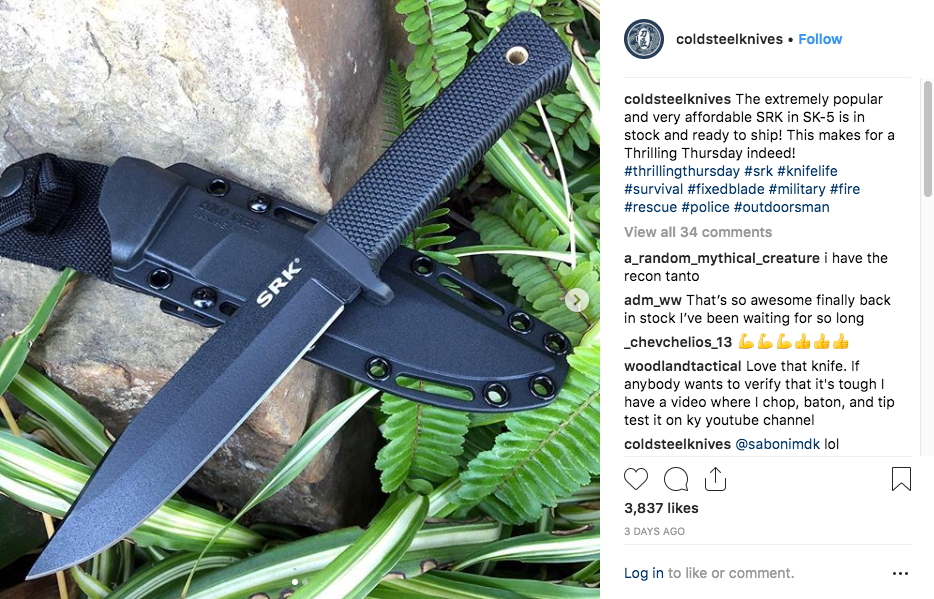Open the #fixedblade hashtag
934x599 pixels.
point(726,189)
